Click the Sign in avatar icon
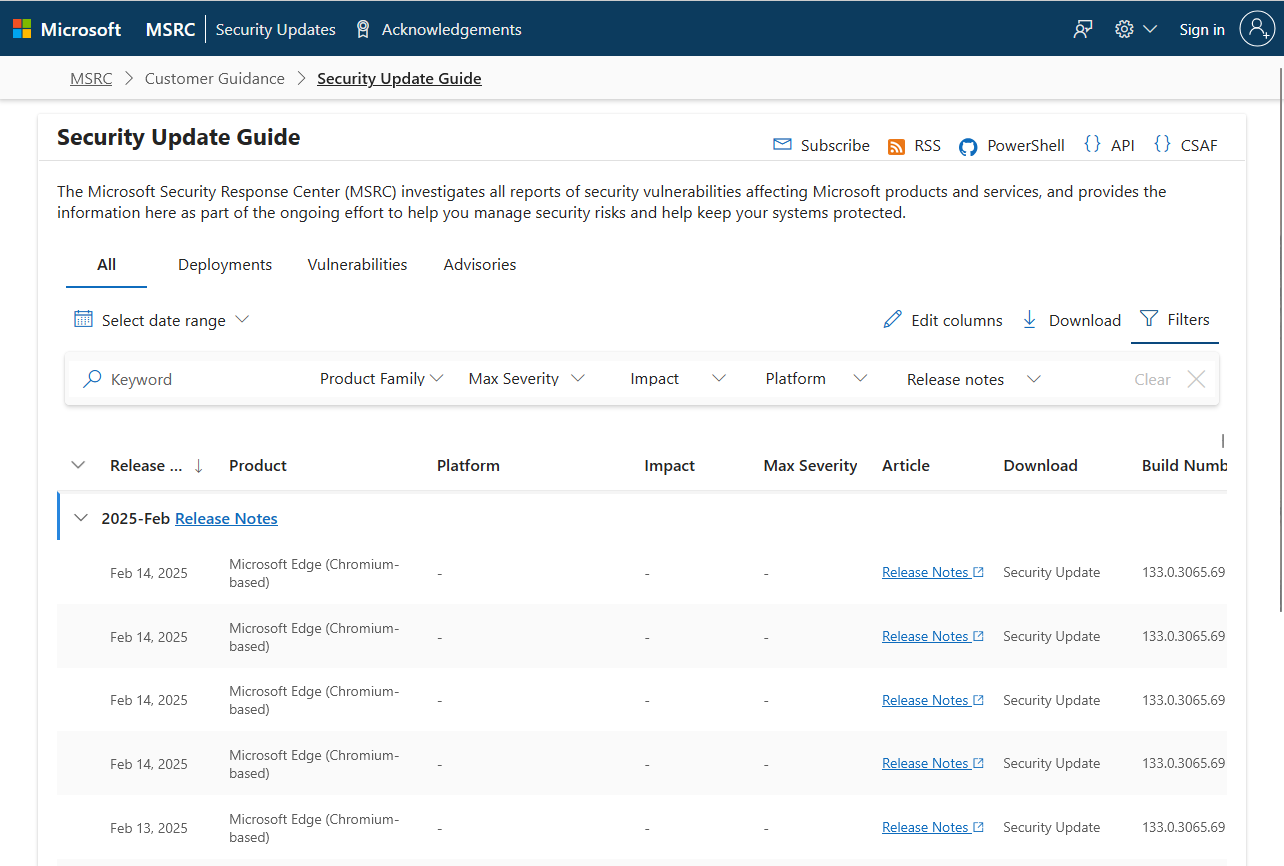 [x=1257, y=29]
